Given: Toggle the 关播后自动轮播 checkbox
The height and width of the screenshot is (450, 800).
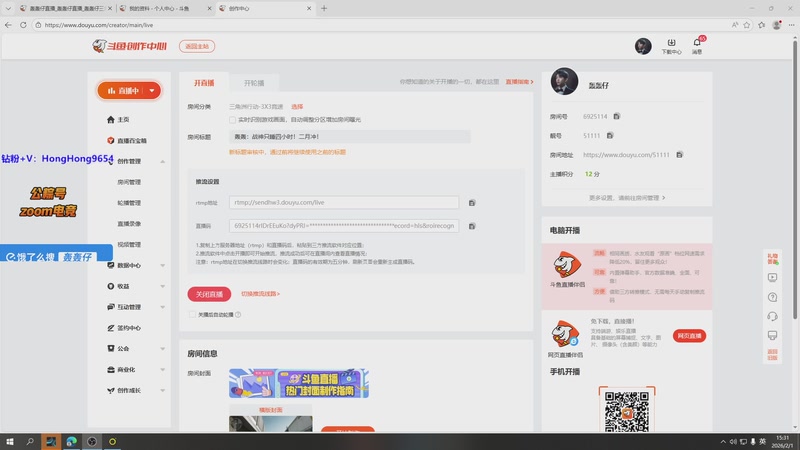Looking at the screenshot, I should pyautogui.click(x=192, y=314).
